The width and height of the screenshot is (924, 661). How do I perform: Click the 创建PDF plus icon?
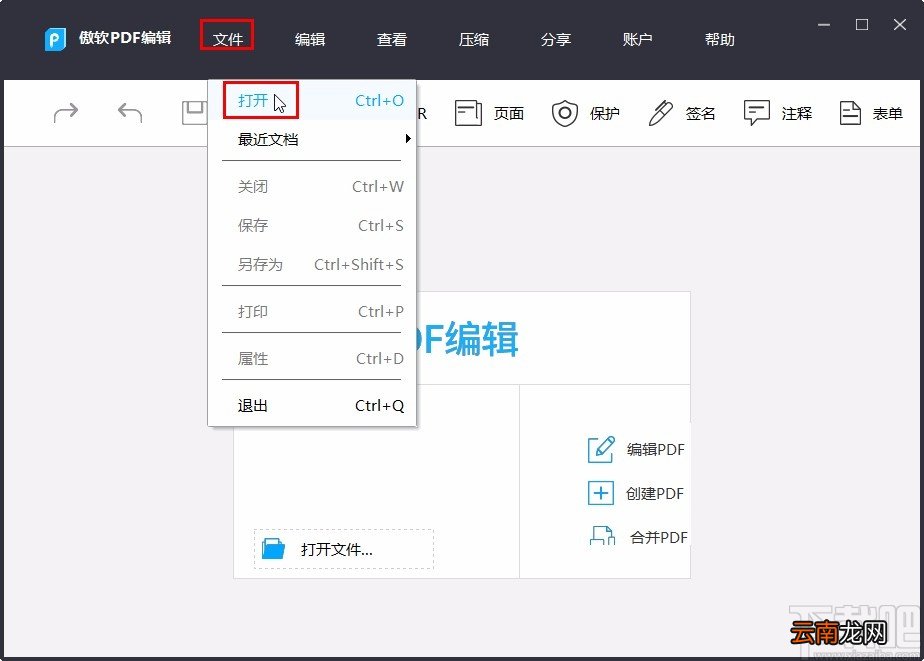click(600, 493)
